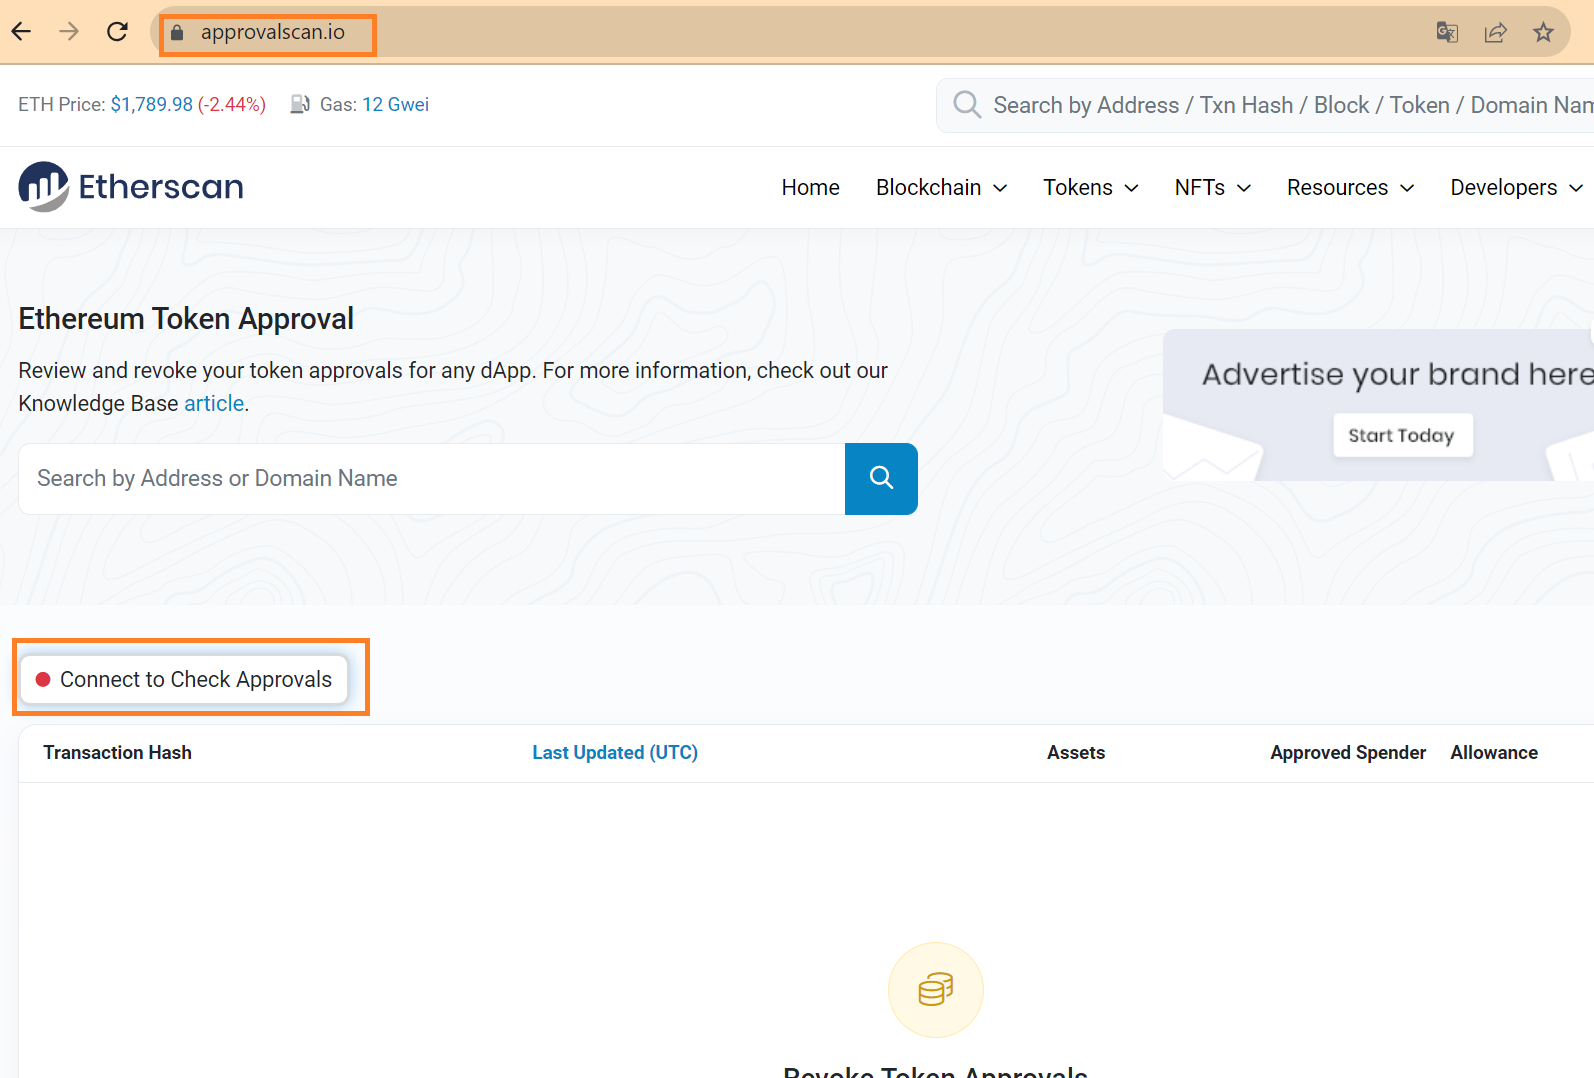Screen dimensions: 1594x1078
Task: Bookmark the page with the star icon
Action: point(1543,32)
